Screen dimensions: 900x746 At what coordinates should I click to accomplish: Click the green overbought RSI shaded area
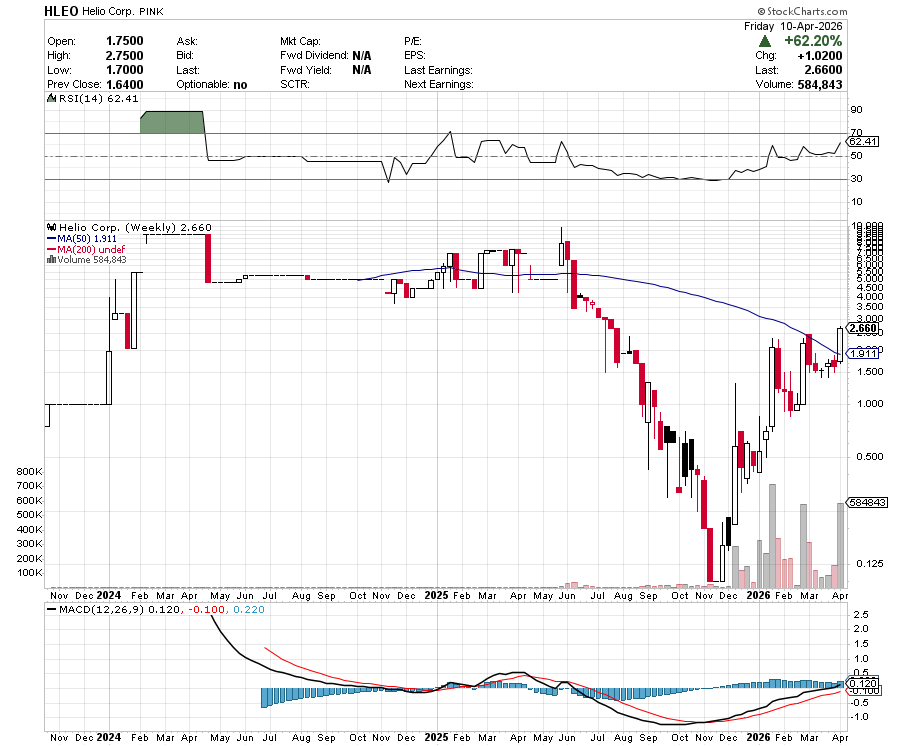coord(172,122)
